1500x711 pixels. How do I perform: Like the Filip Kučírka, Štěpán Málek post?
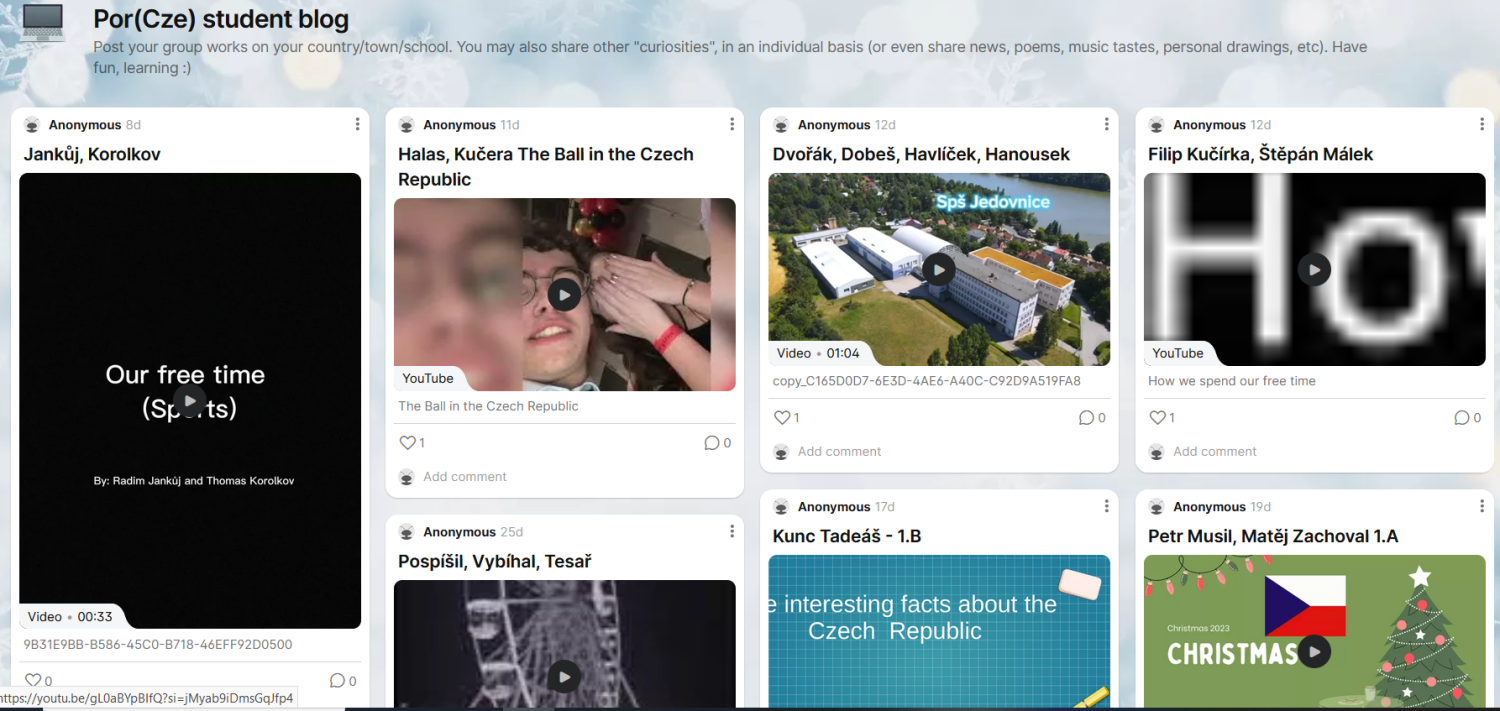click(1157, 418)
